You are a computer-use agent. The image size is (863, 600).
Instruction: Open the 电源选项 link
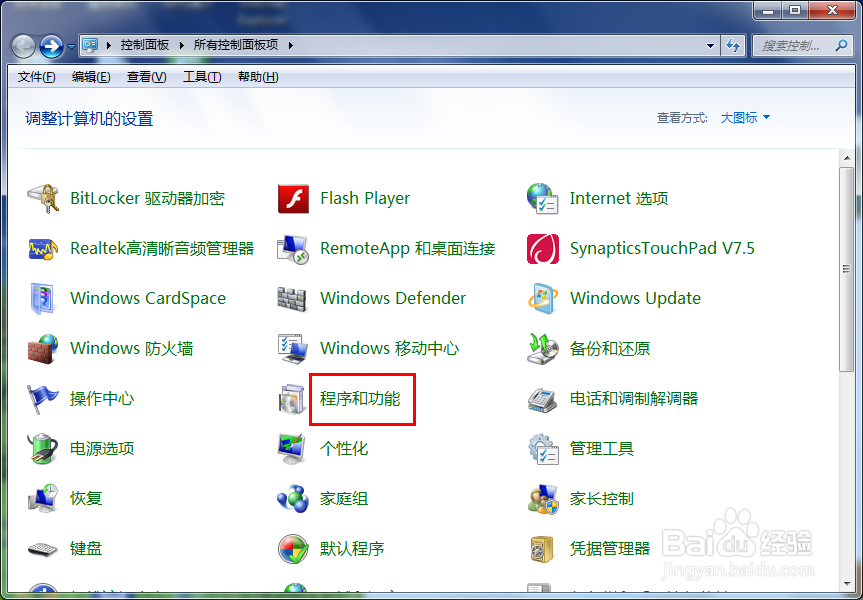102,449
